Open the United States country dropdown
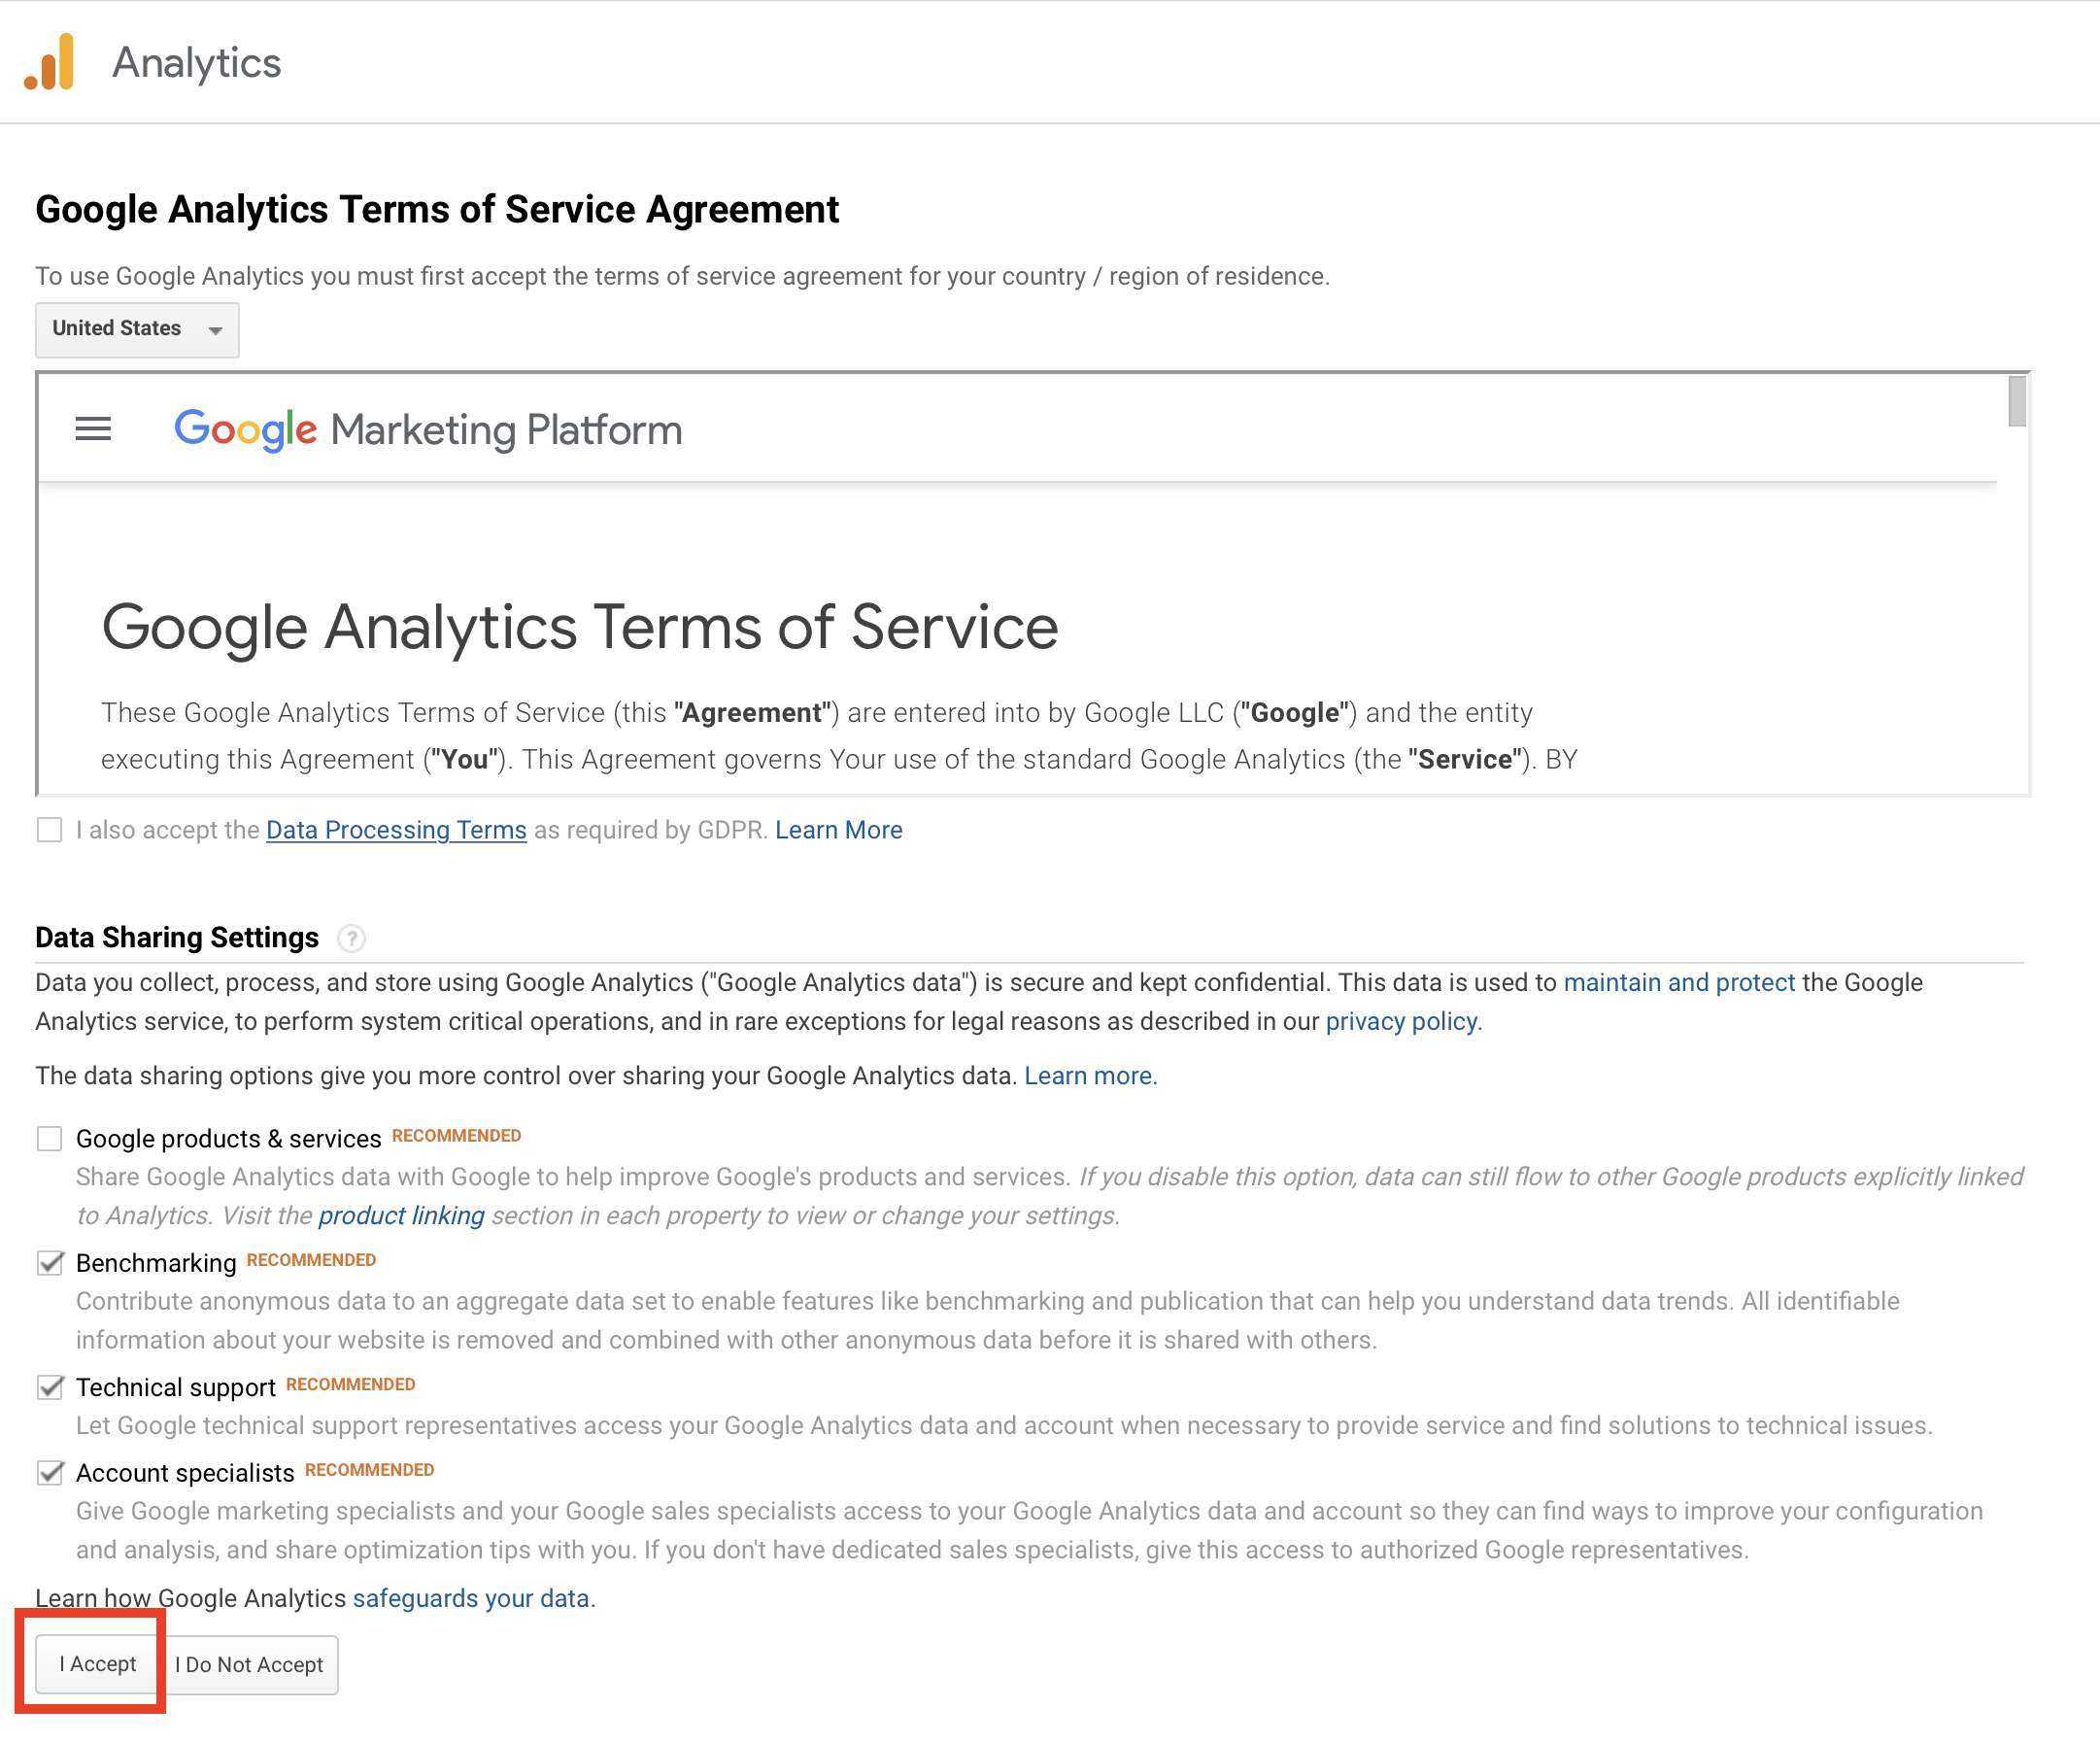 137,329
